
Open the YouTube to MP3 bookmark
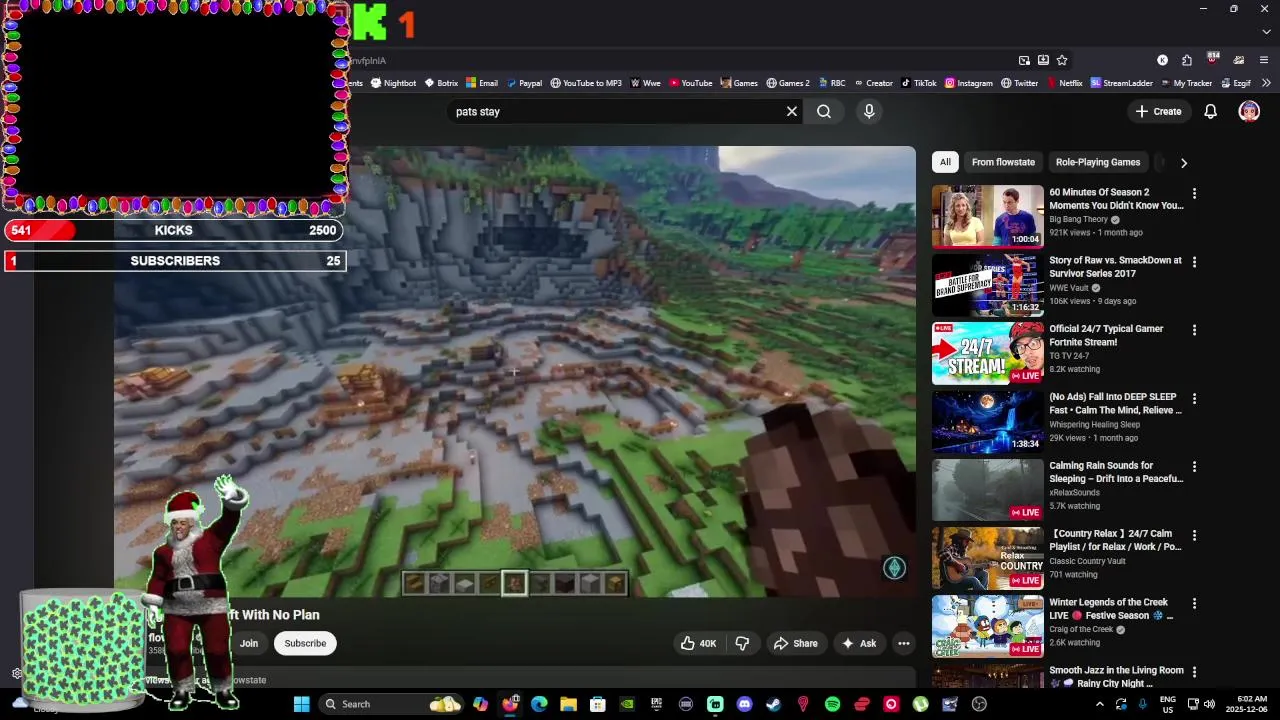click(586, 83)
